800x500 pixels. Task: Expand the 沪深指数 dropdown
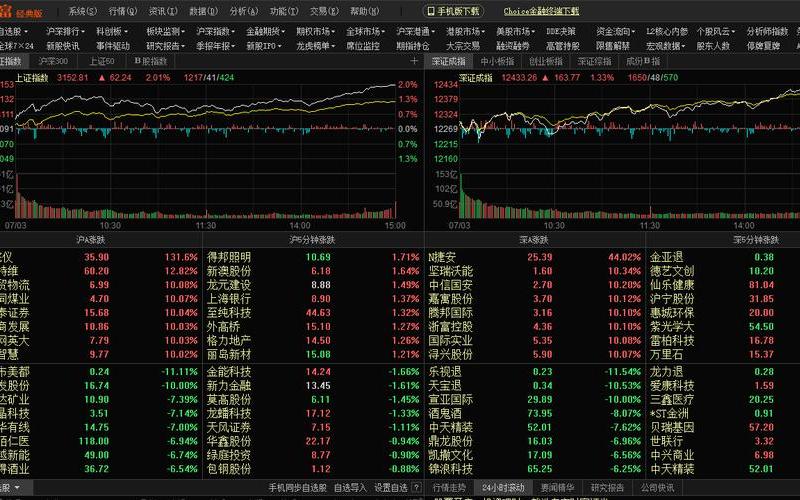215,32
